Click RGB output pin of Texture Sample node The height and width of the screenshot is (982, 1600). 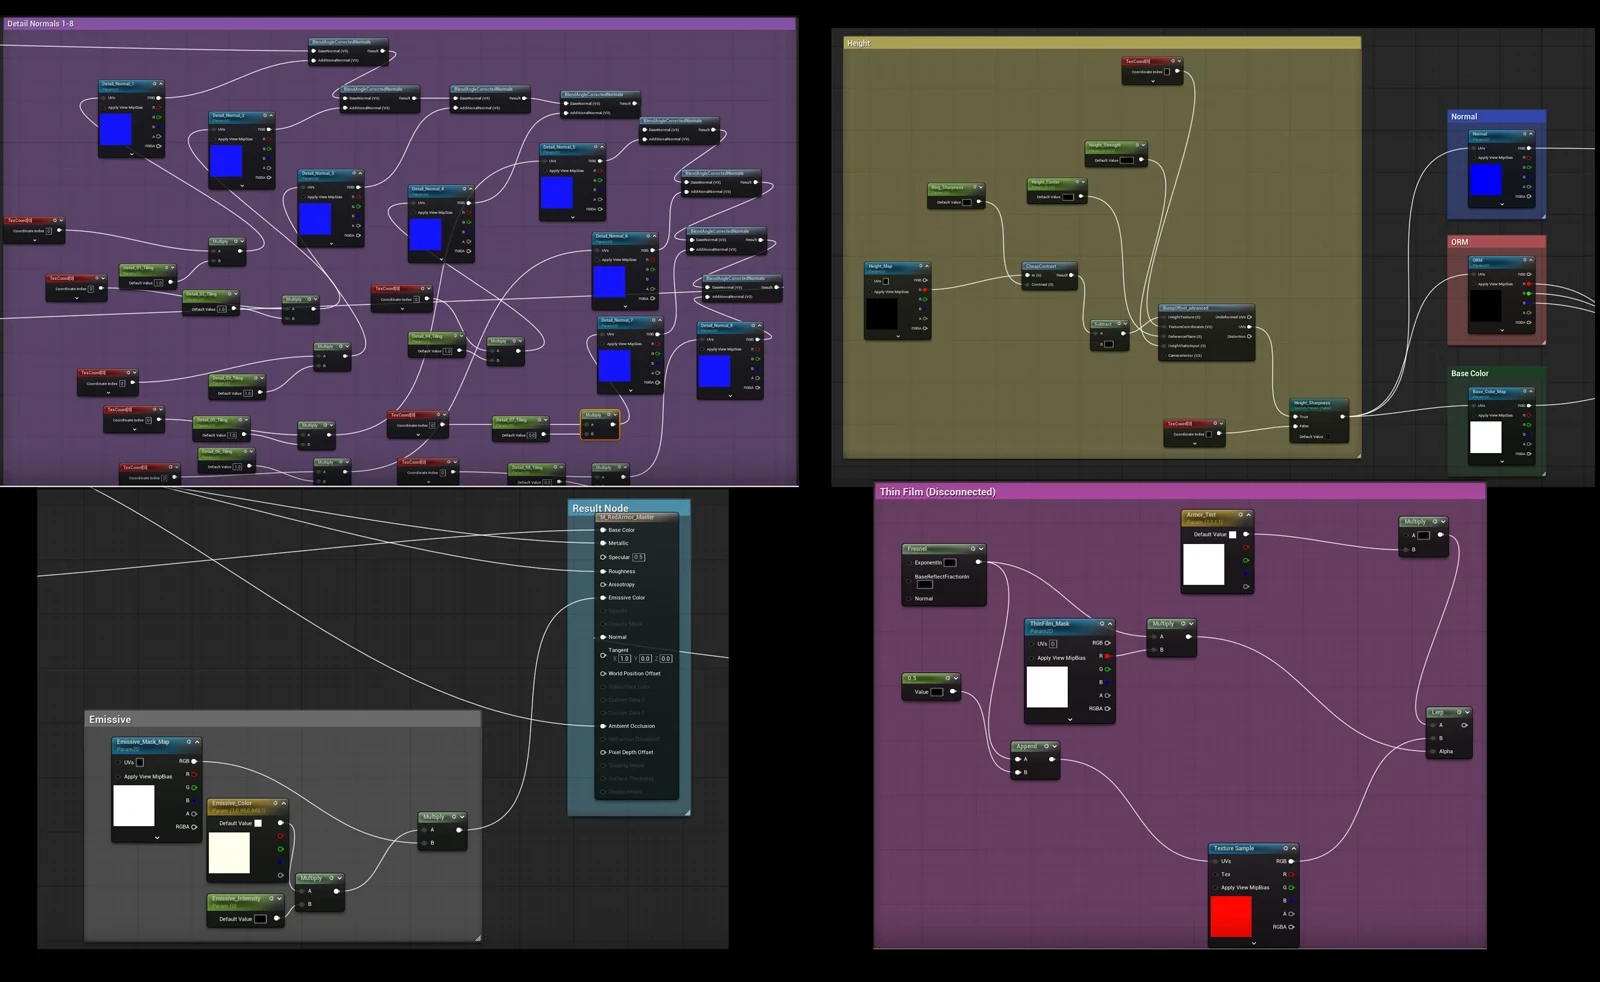point(1291,861)
